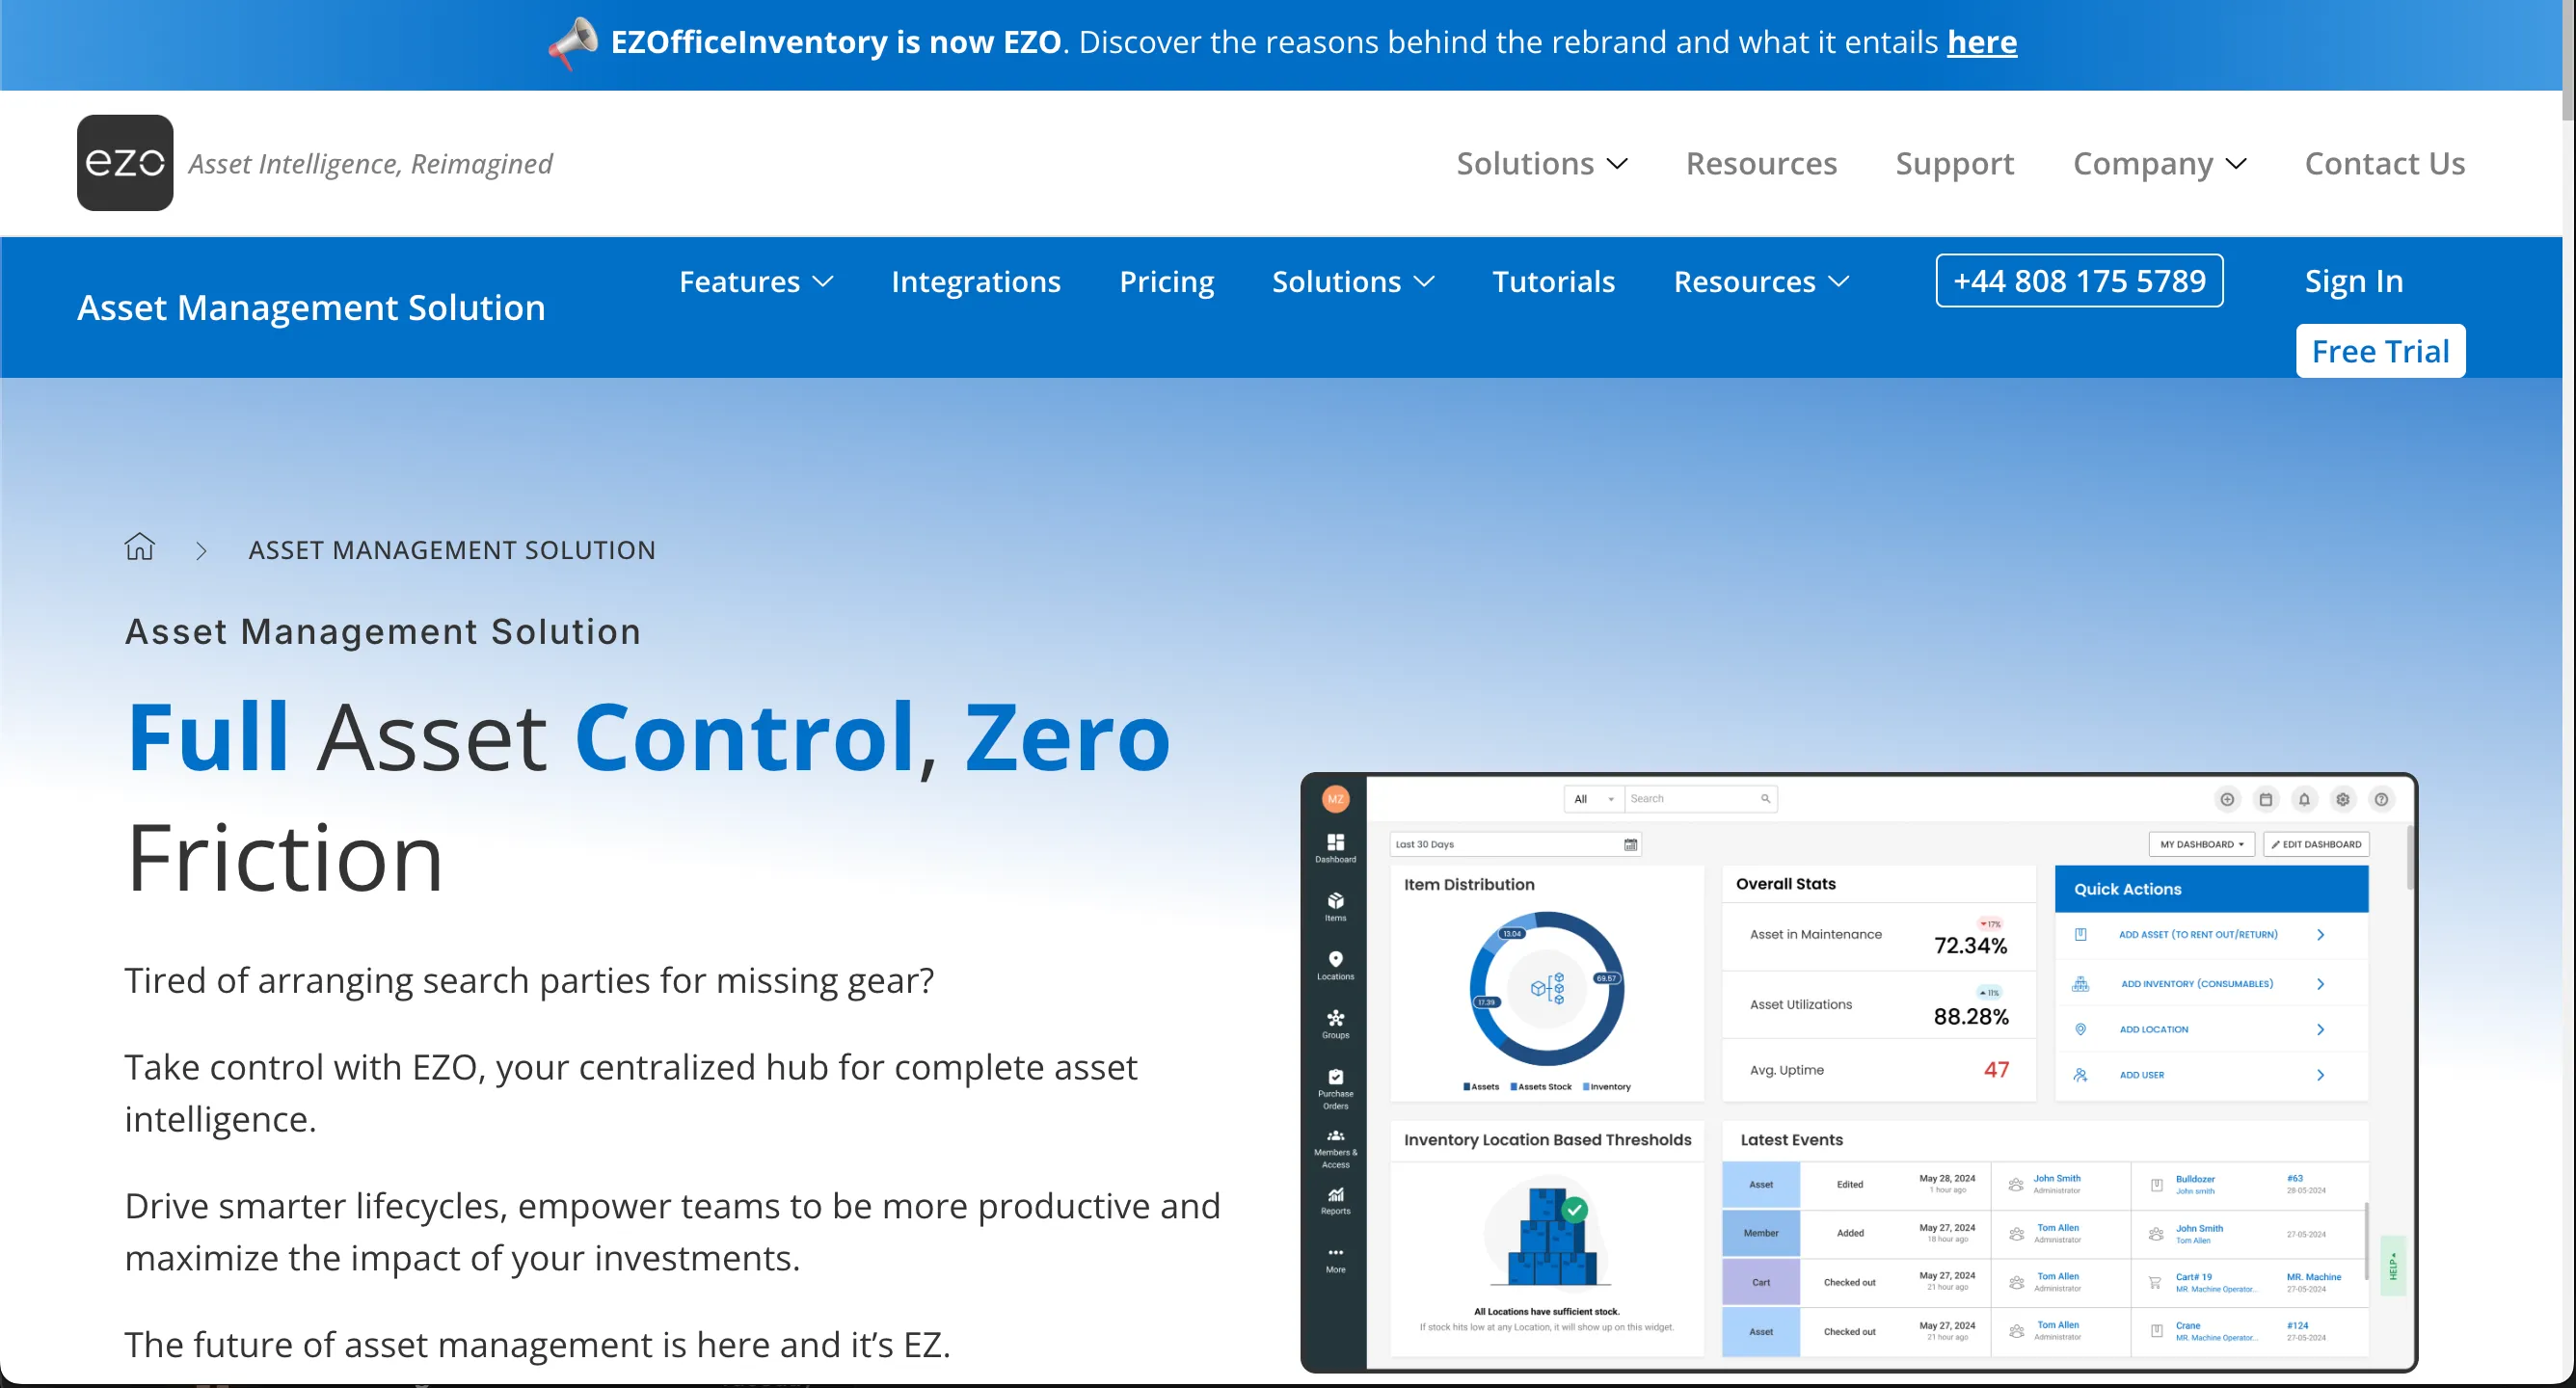This screenshot has width=2576, height=1388.
Task: Click the Locations pin icon in sidebar
Action: pyautogui.click(x=1335, y=959)
